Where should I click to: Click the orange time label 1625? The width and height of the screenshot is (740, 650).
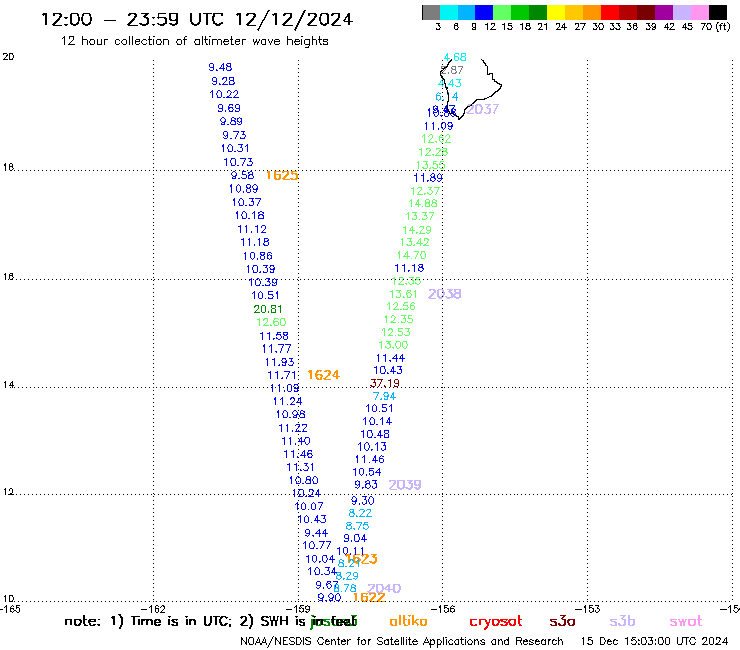coord(282,176)
